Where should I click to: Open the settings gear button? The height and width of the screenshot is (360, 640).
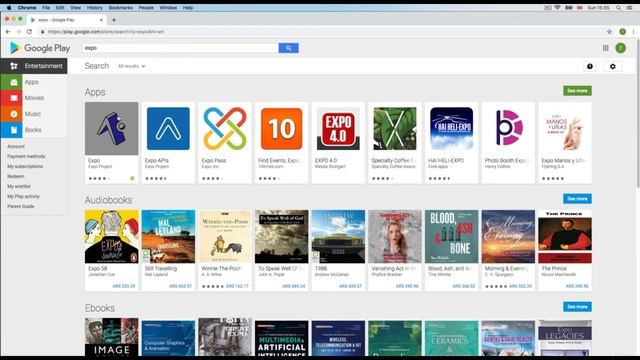tap(613, 66)
